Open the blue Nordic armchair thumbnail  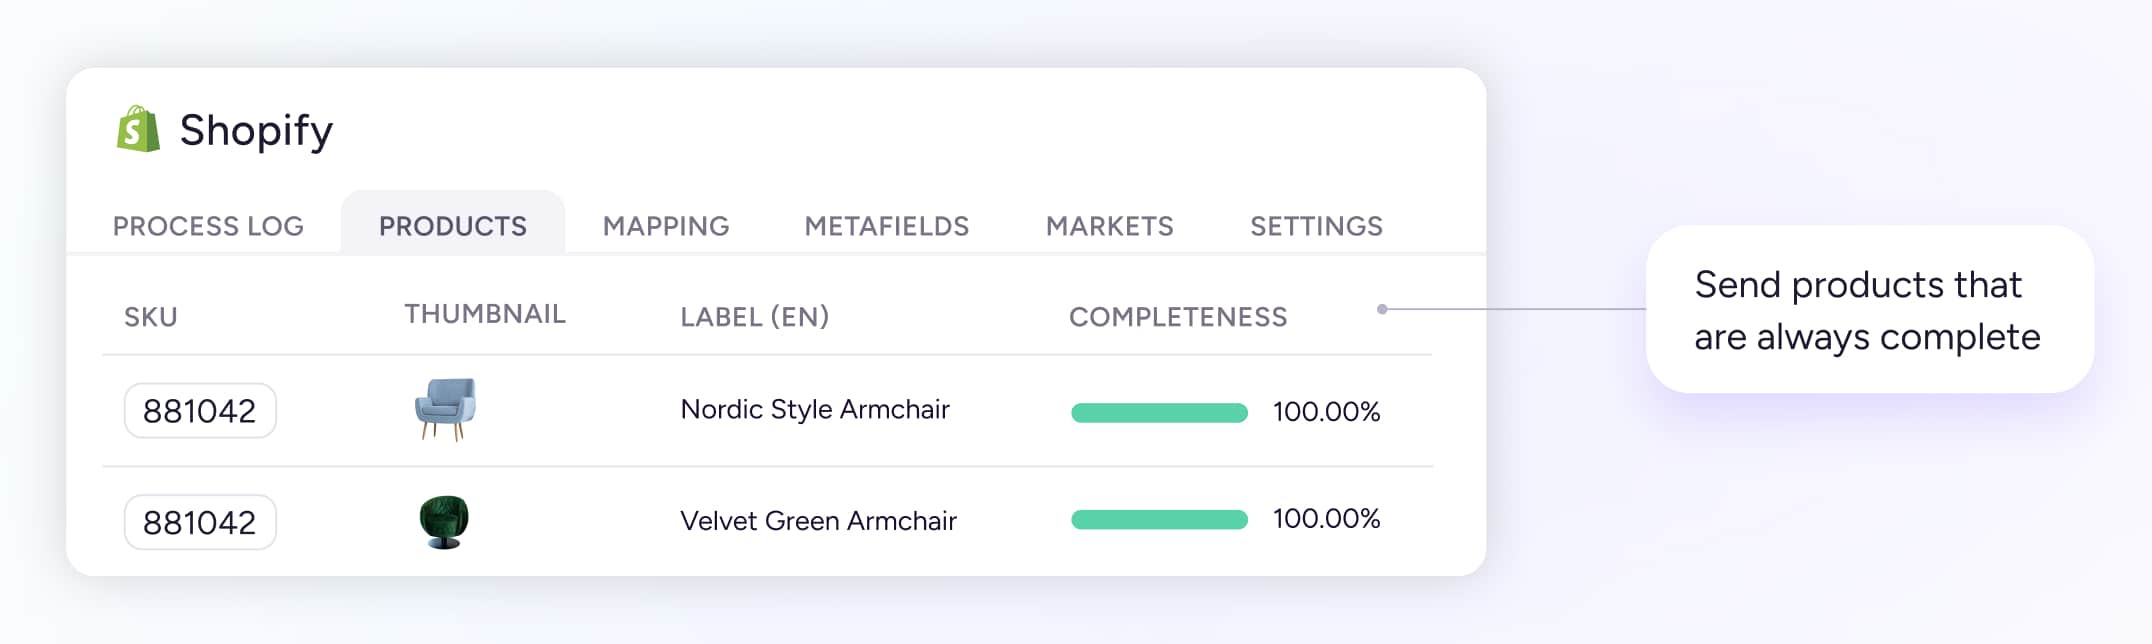tap(445, 409)
